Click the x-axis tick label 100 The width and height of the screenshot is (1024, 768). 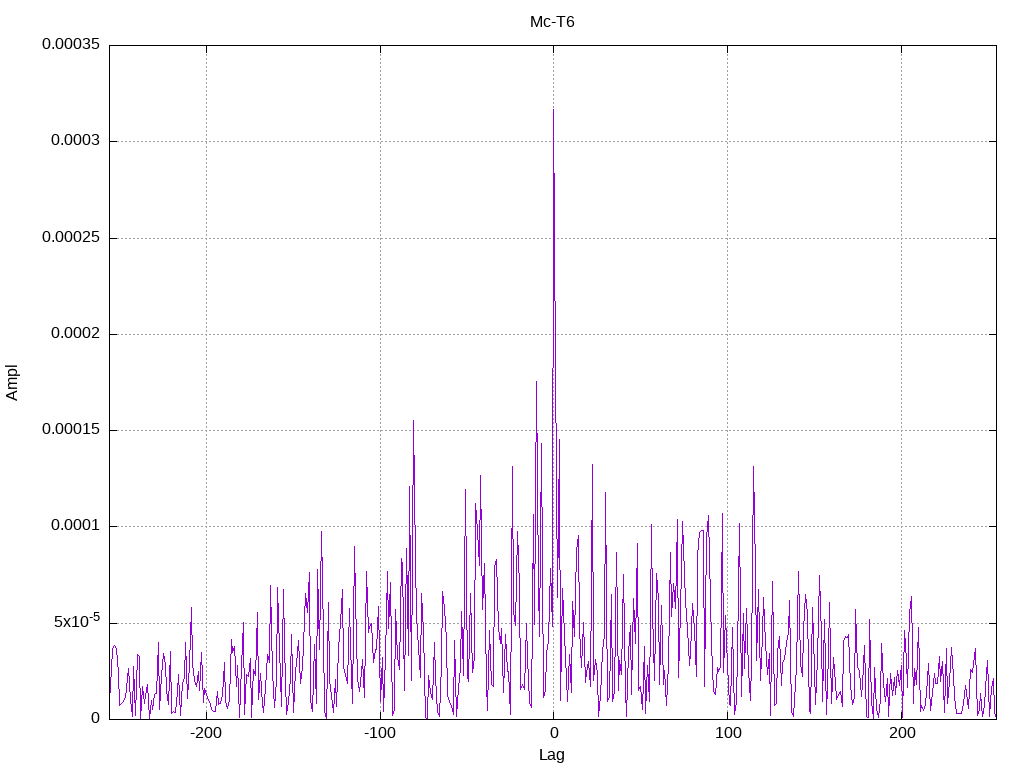point(728,733)
